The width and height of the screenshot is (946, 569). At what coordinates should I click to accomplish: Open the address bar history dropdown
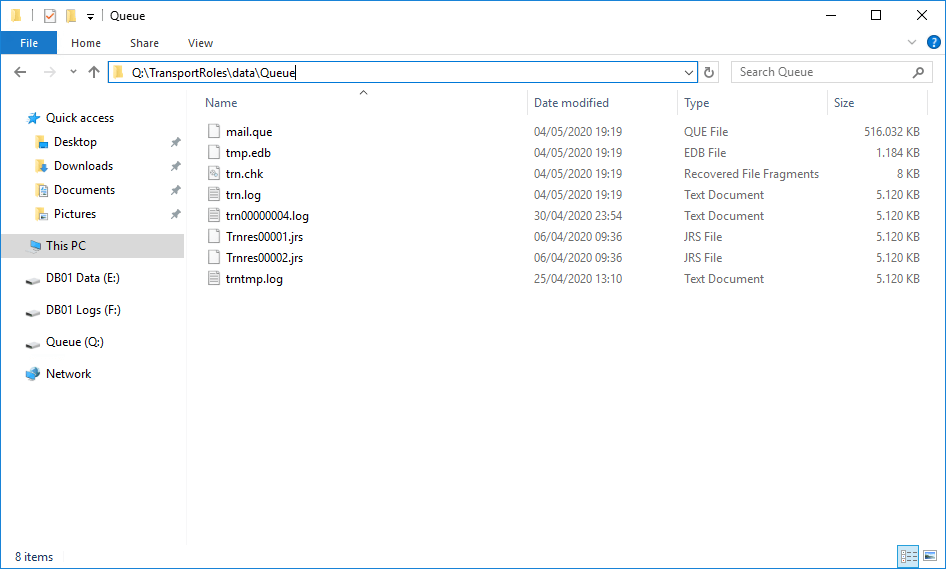pyautogui.click(x=689, y=72)
